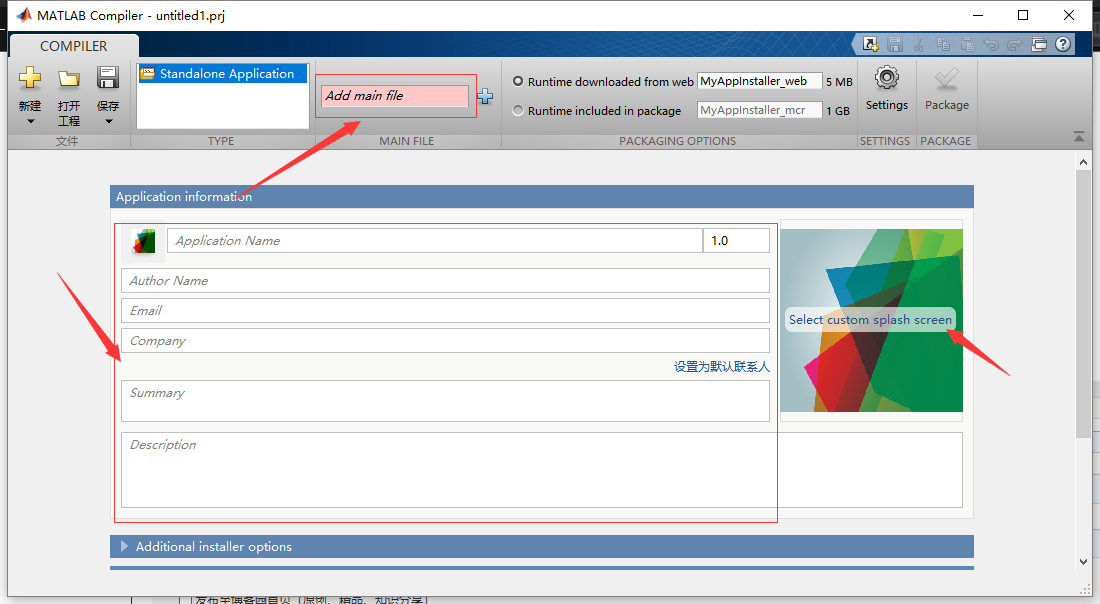Maximize the MATLAB Compiler window

click(x=1023, y=15)
